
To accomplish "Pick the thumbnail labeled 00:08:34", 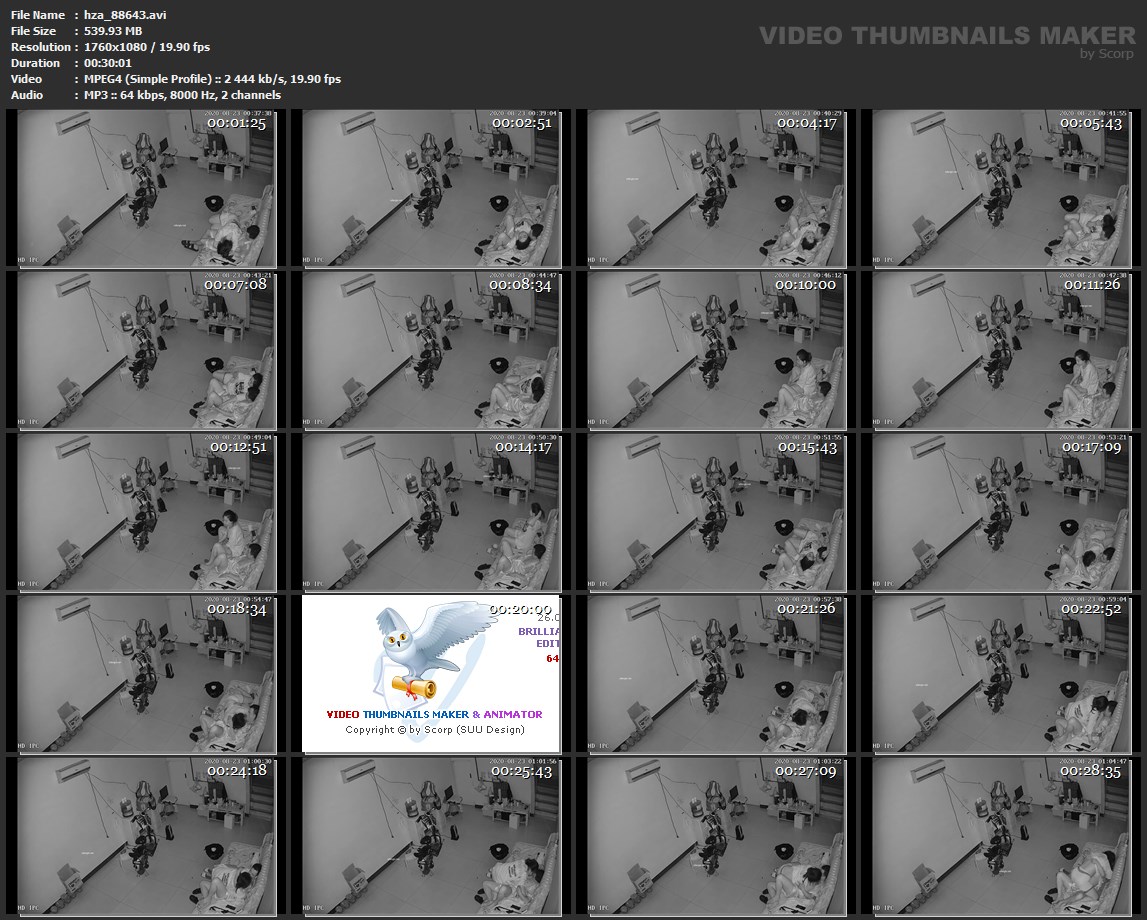I will [431, 350].
